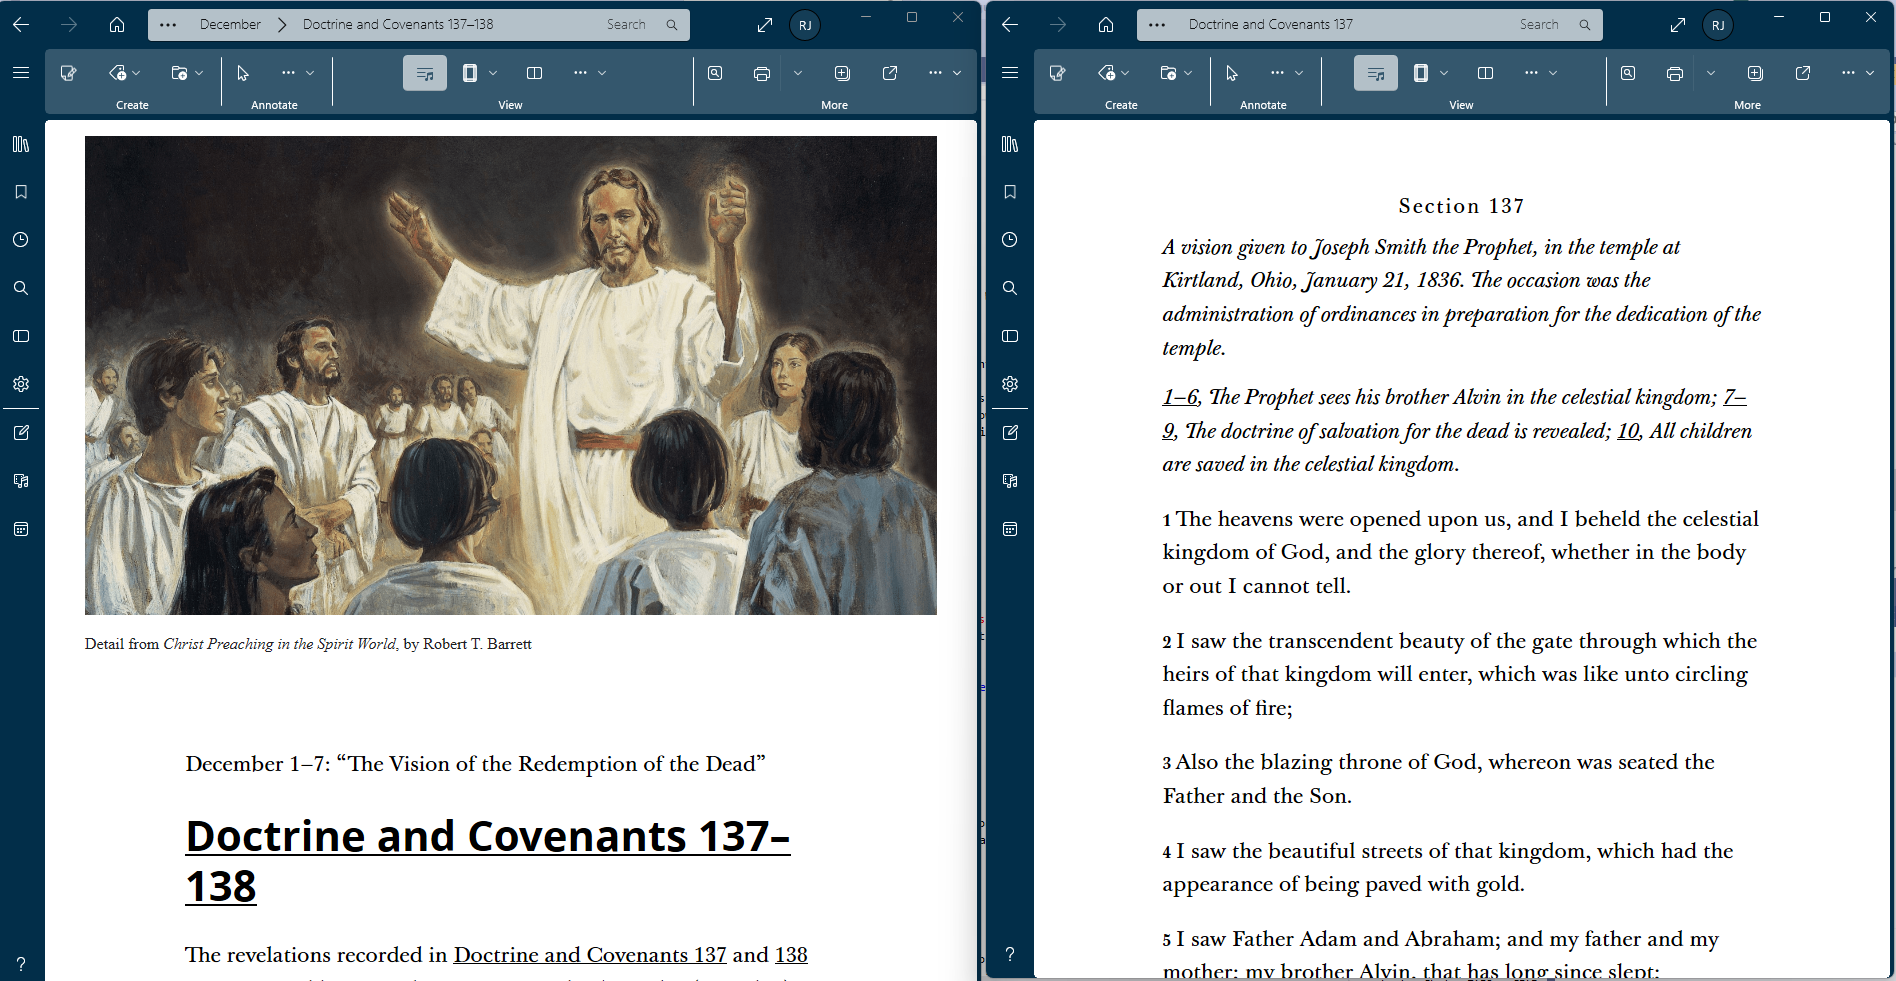The height and width of the screenshot is (981, 1896).
Task: Follow Doctrine and Covenants 137 body link
Action: tap(590, 955)
